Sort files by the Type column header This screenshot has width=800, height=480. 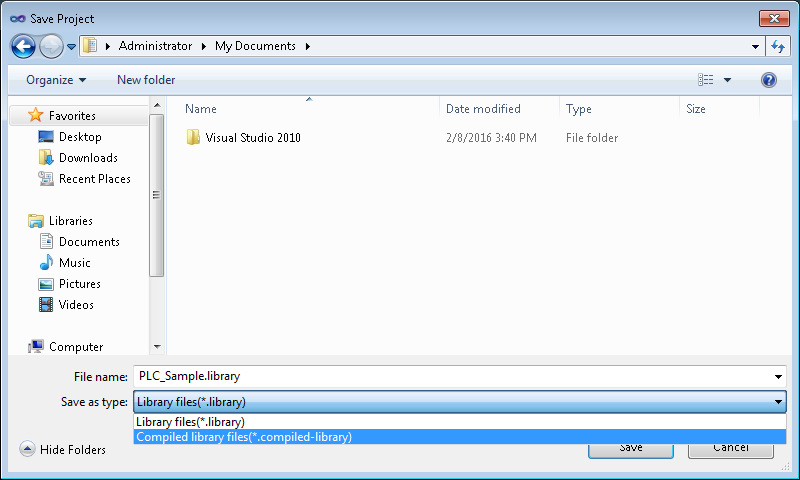579,109
